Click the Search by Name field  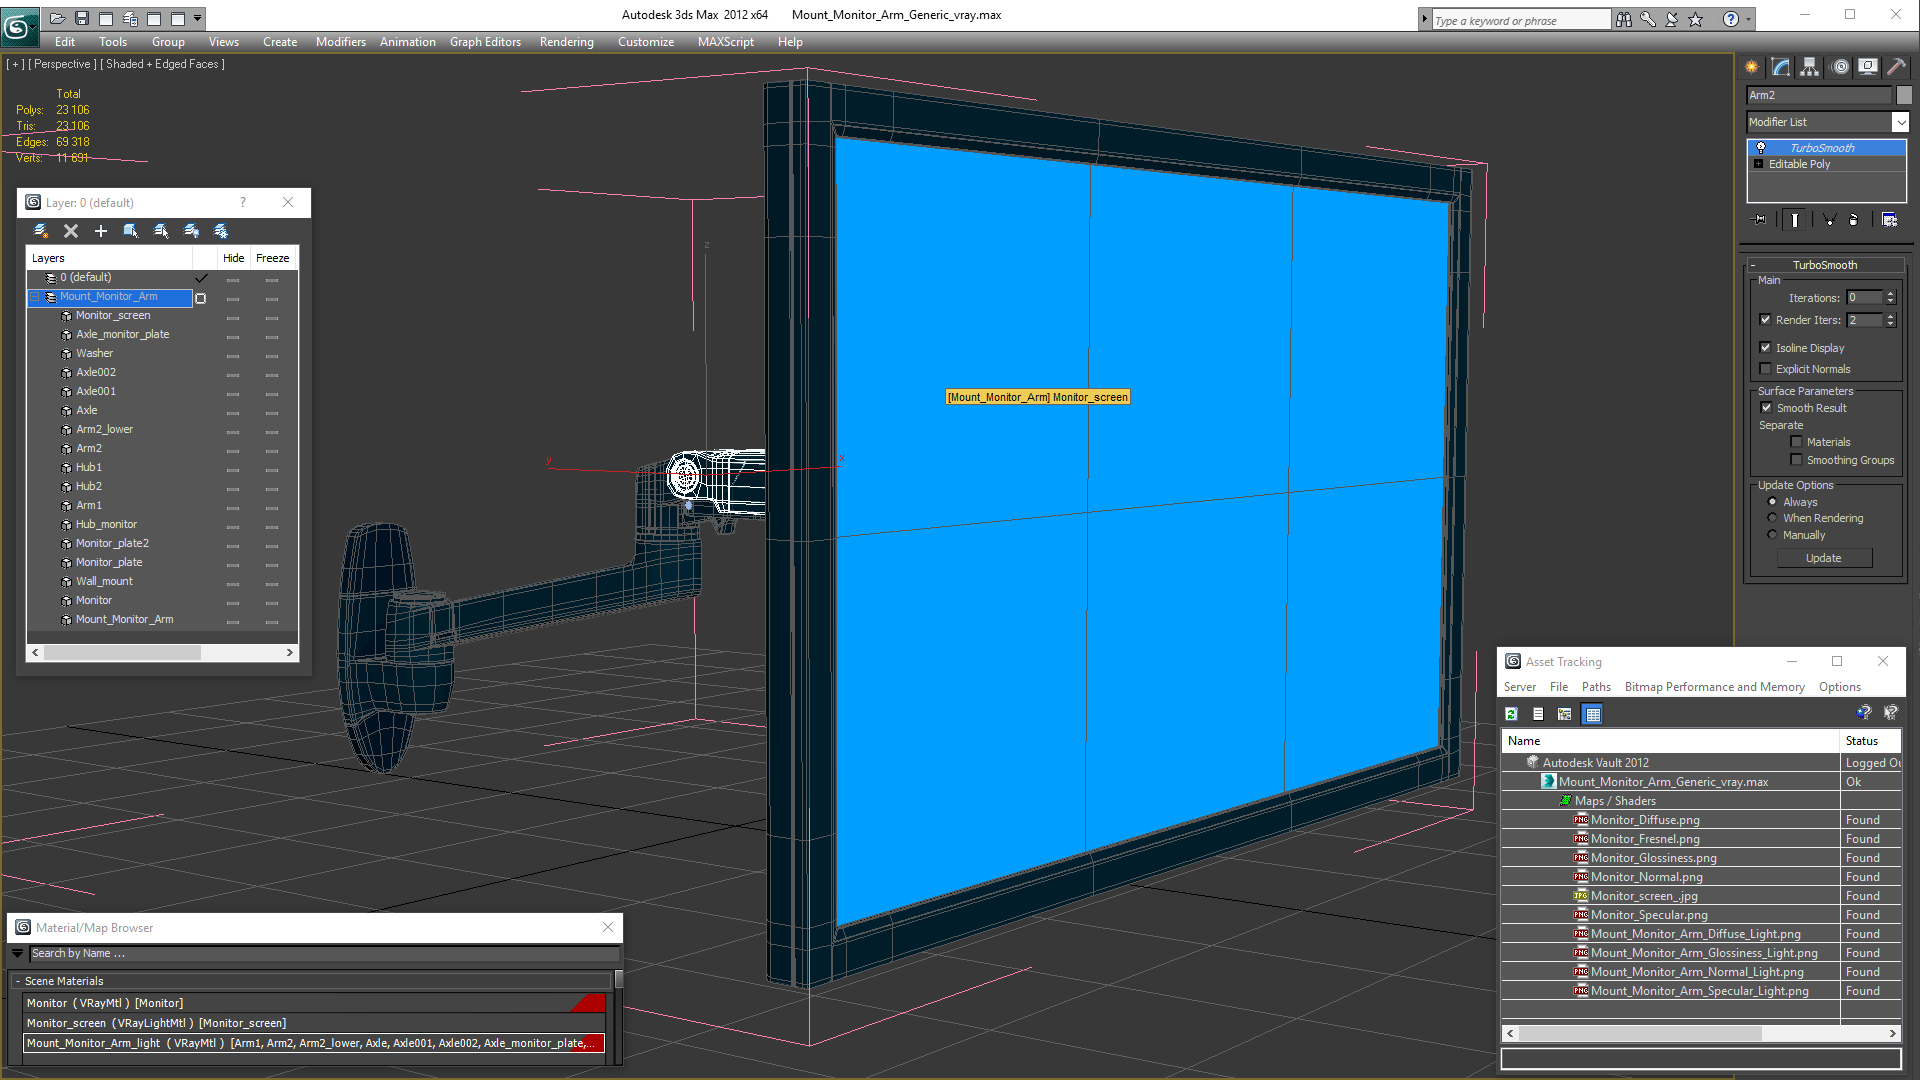pos(320,954)
